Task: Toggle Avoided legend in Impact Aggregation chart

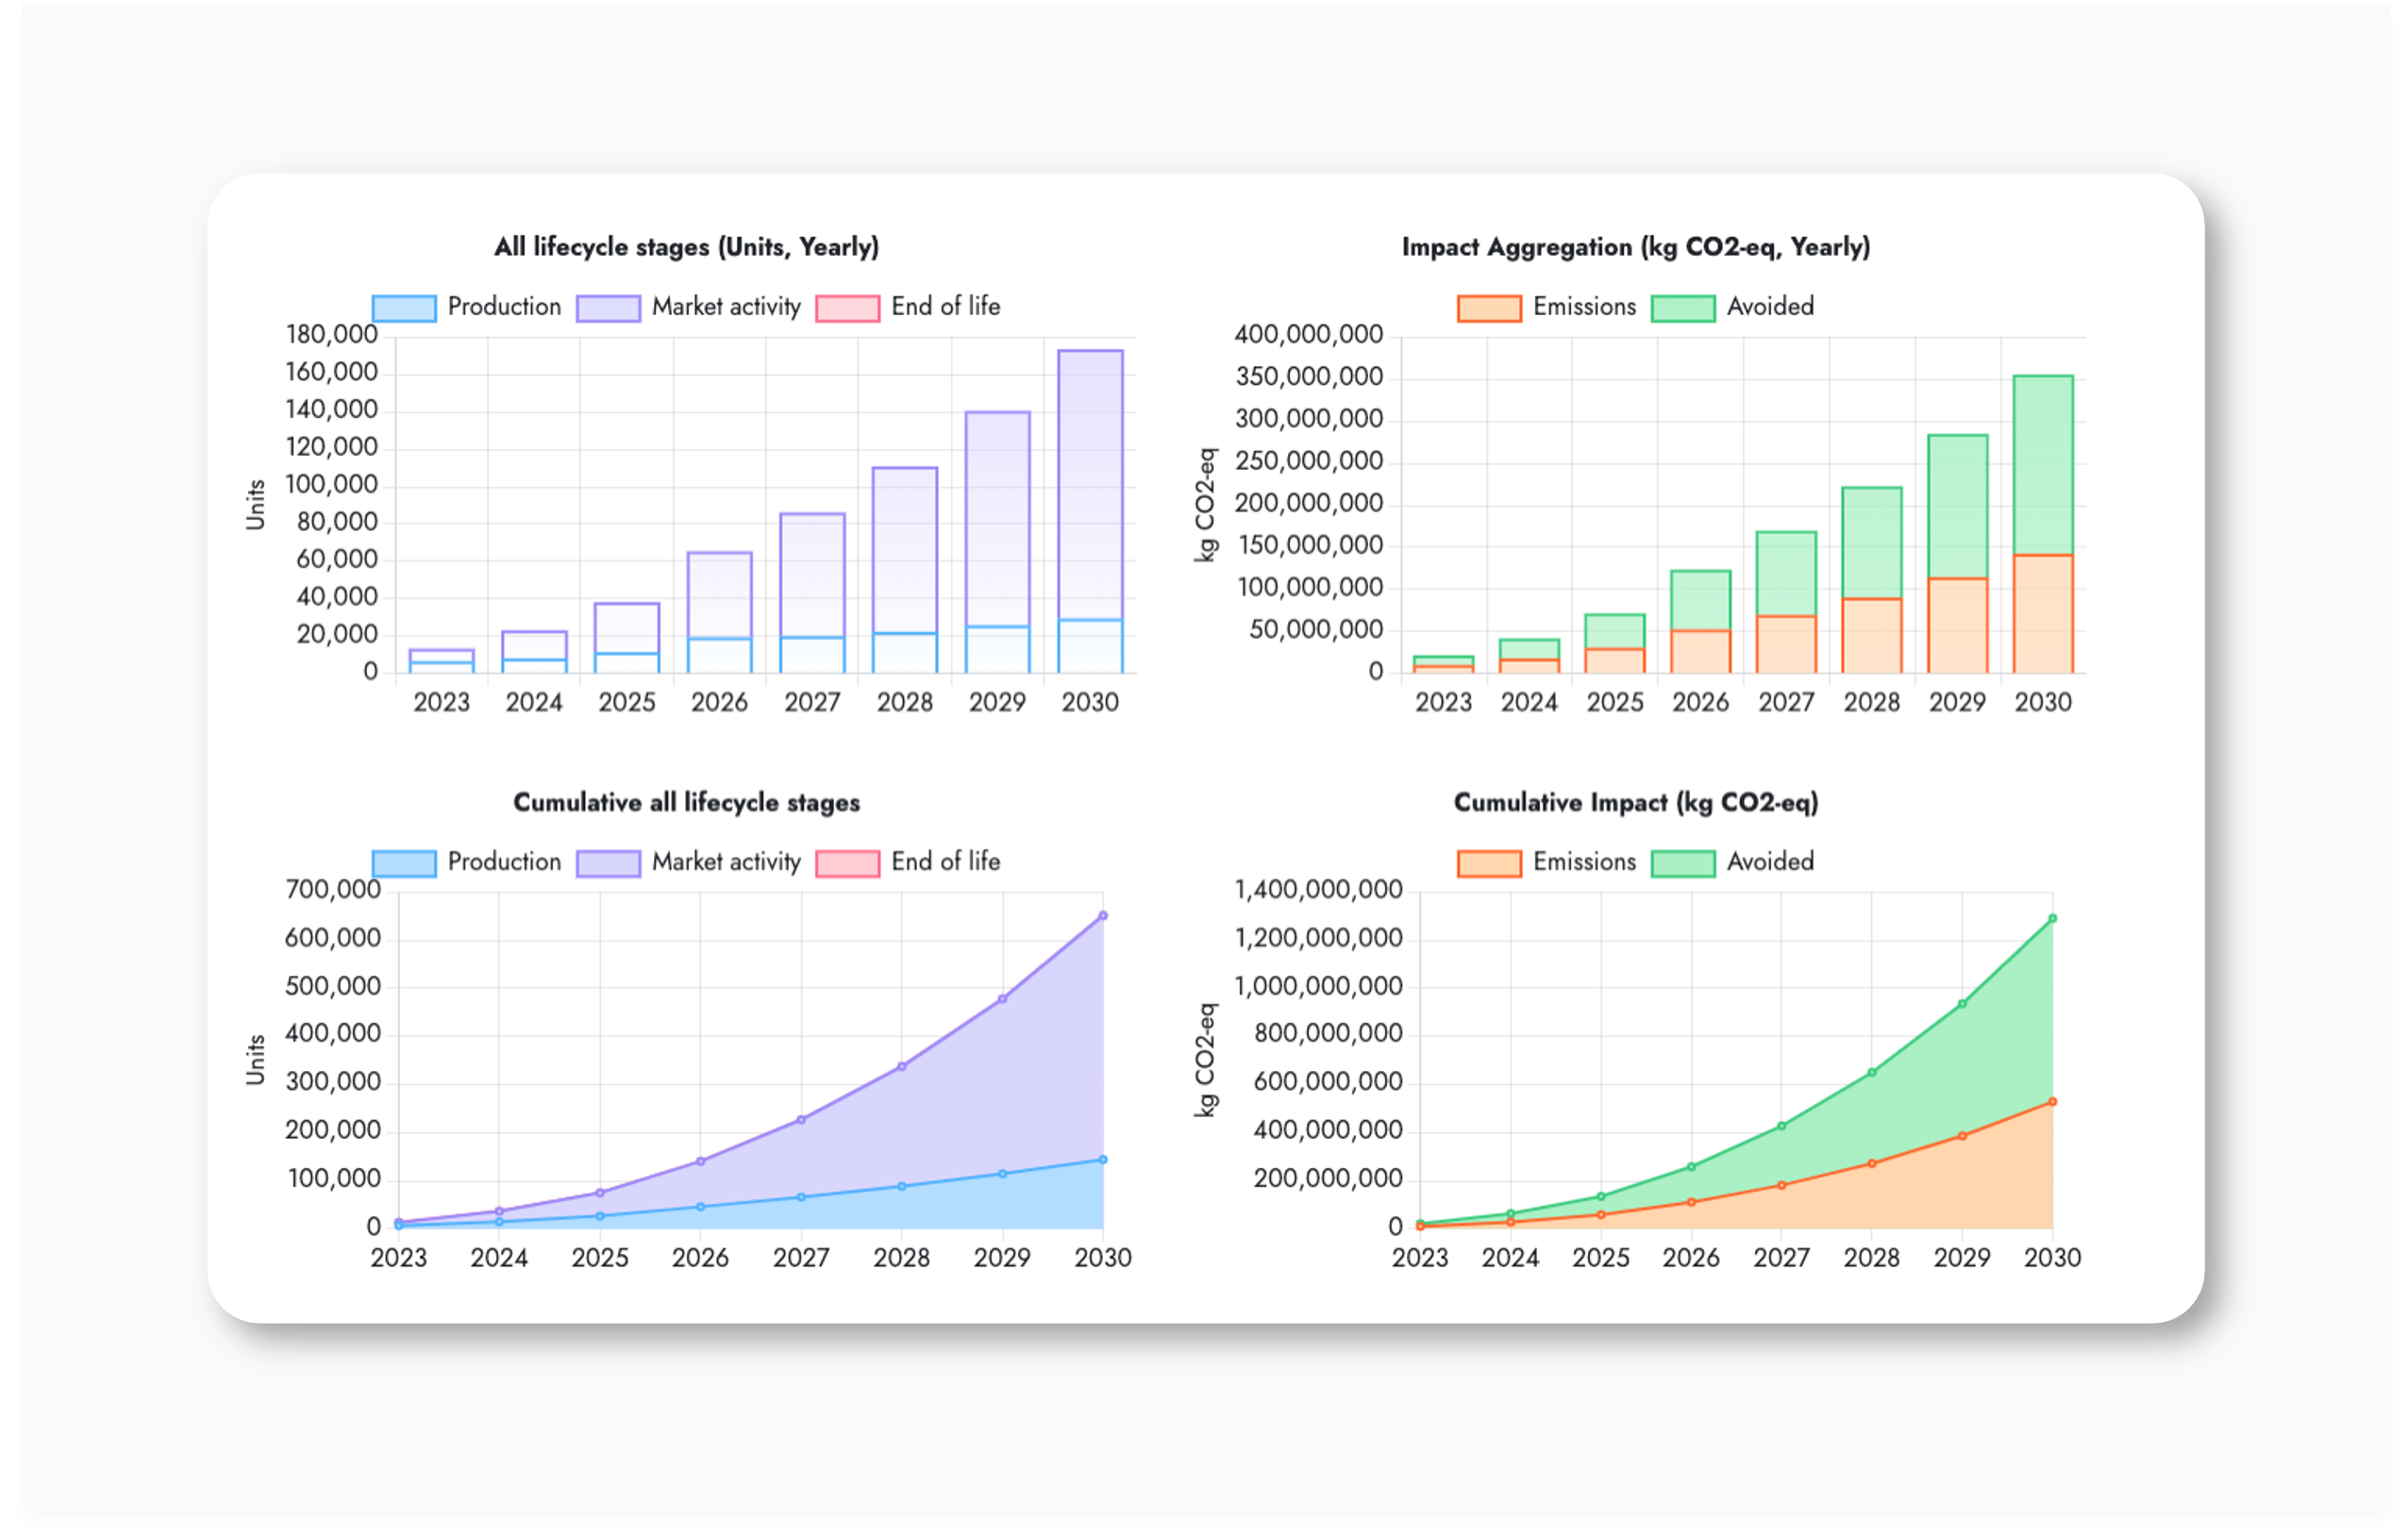Action: point(1733,307)
